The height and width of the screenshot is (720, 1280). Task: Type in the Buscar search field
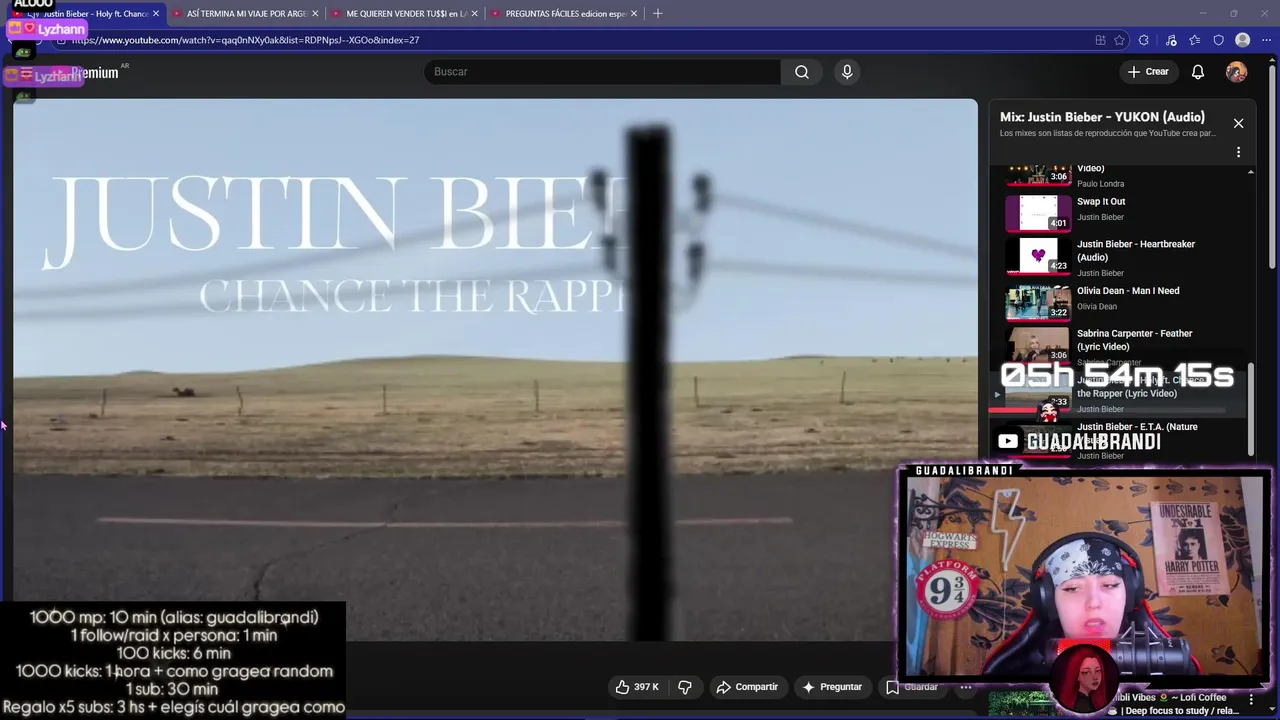click(603, 72)
